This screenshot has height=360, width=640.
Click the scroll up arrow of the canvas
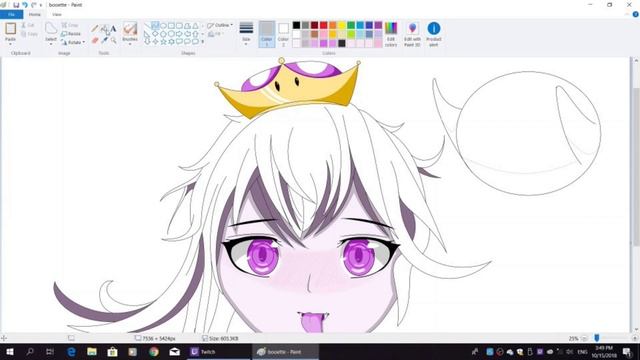(636, 60)
